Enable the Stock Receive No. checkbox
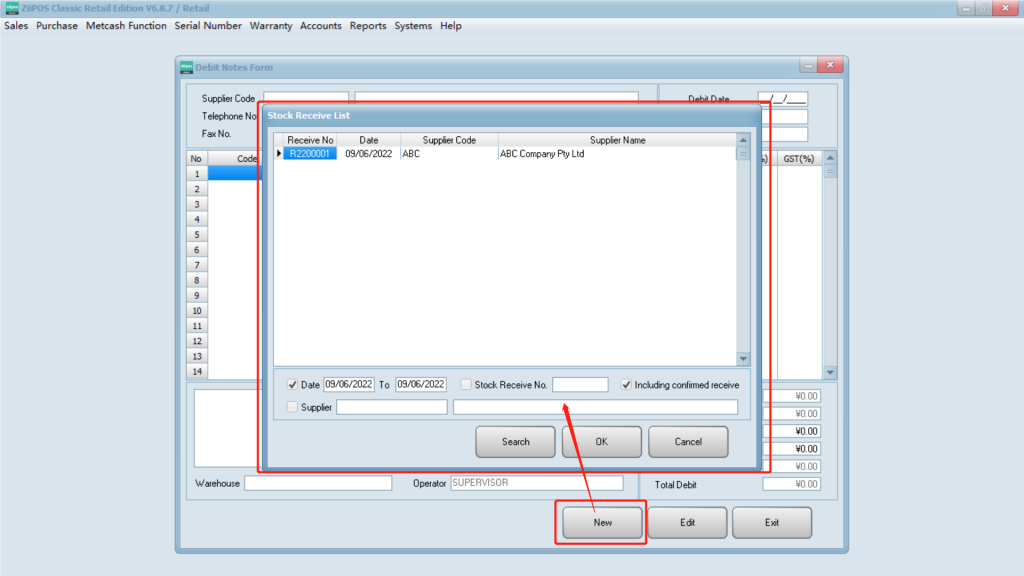Viewport: 1024px width, 576px height. tap(466, 384)
